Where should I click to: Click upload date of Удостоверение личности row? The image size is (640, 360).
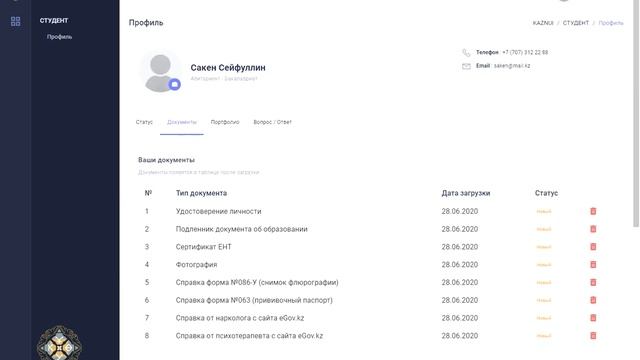[460, 211]
